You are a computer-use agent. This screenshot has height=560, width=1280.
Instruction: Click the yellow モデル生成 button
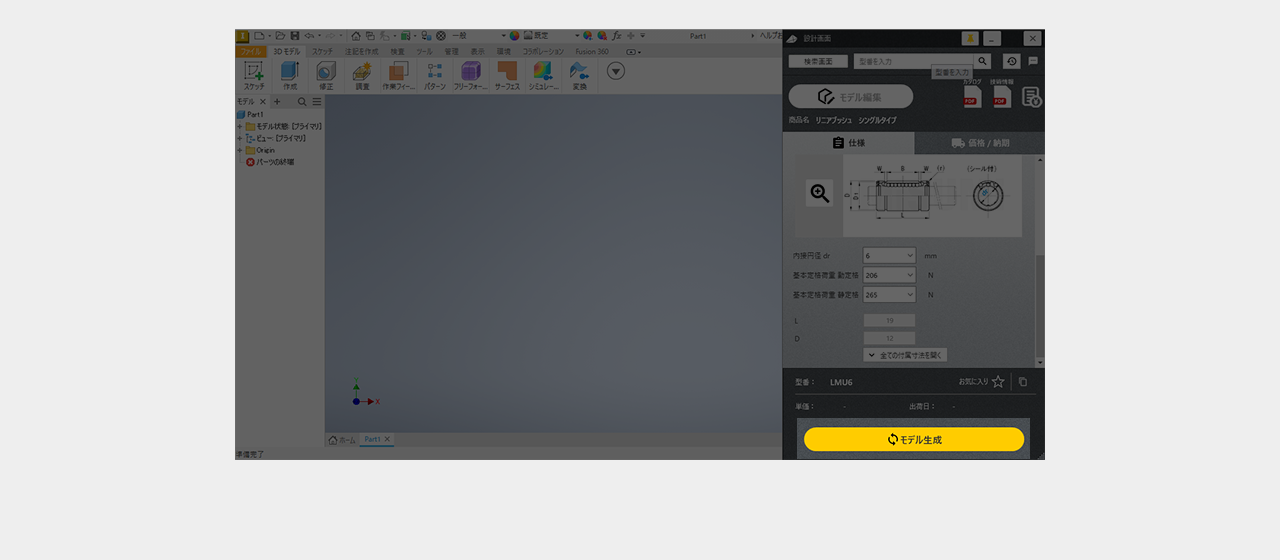[914, 439]
